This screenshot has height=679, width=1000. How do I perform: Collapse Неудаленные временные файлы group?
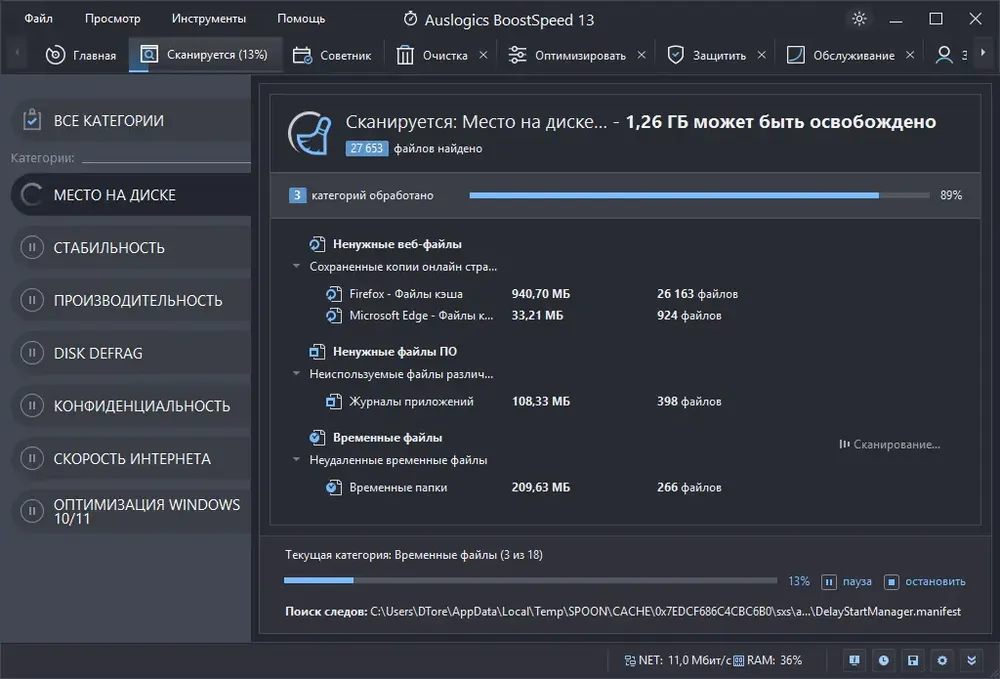[x=296, y=460]
